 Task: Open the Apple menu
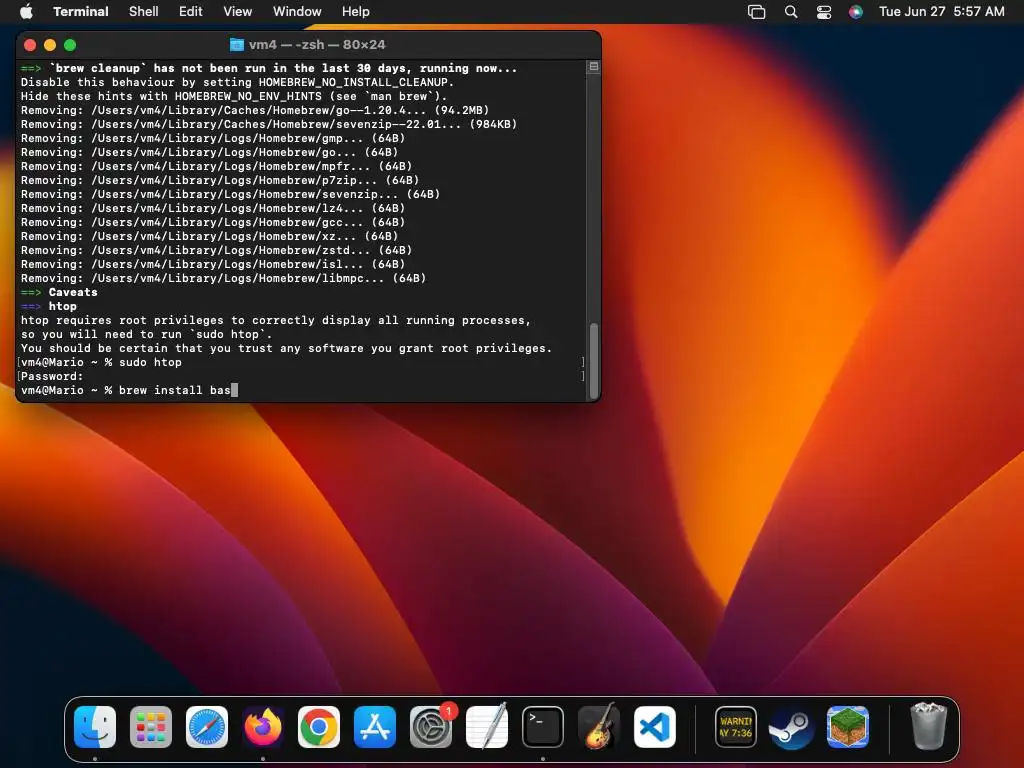(x=26, y=12)
